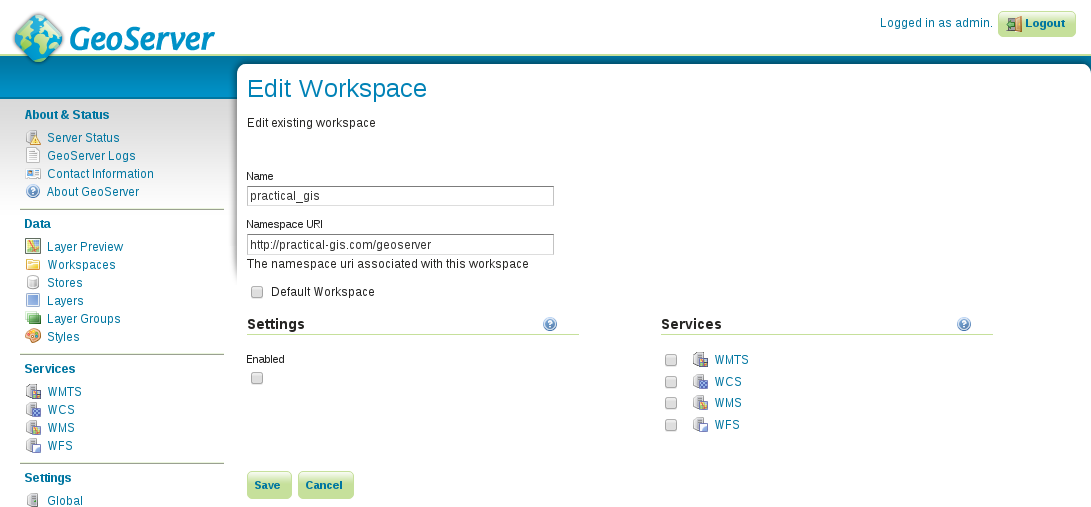Open Contact Information page
This screenshot has height=507, width=1091.
(x=100, y=174)
